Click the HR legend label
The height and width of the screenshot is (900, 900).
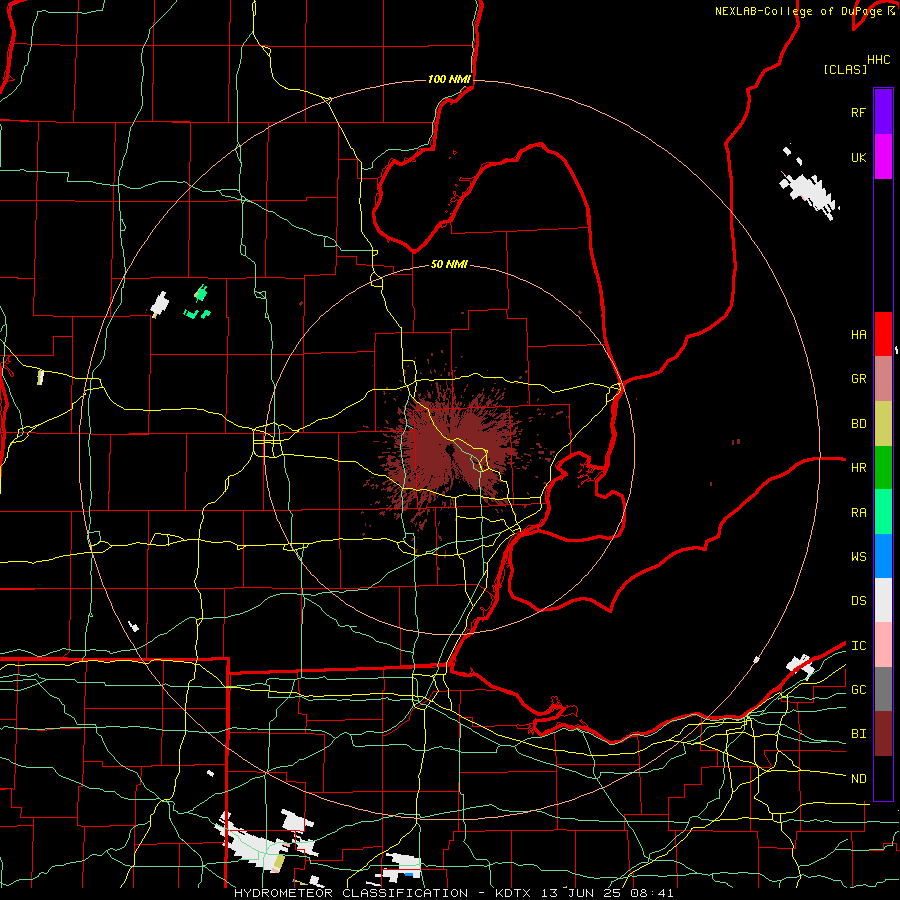pos(859,468)
